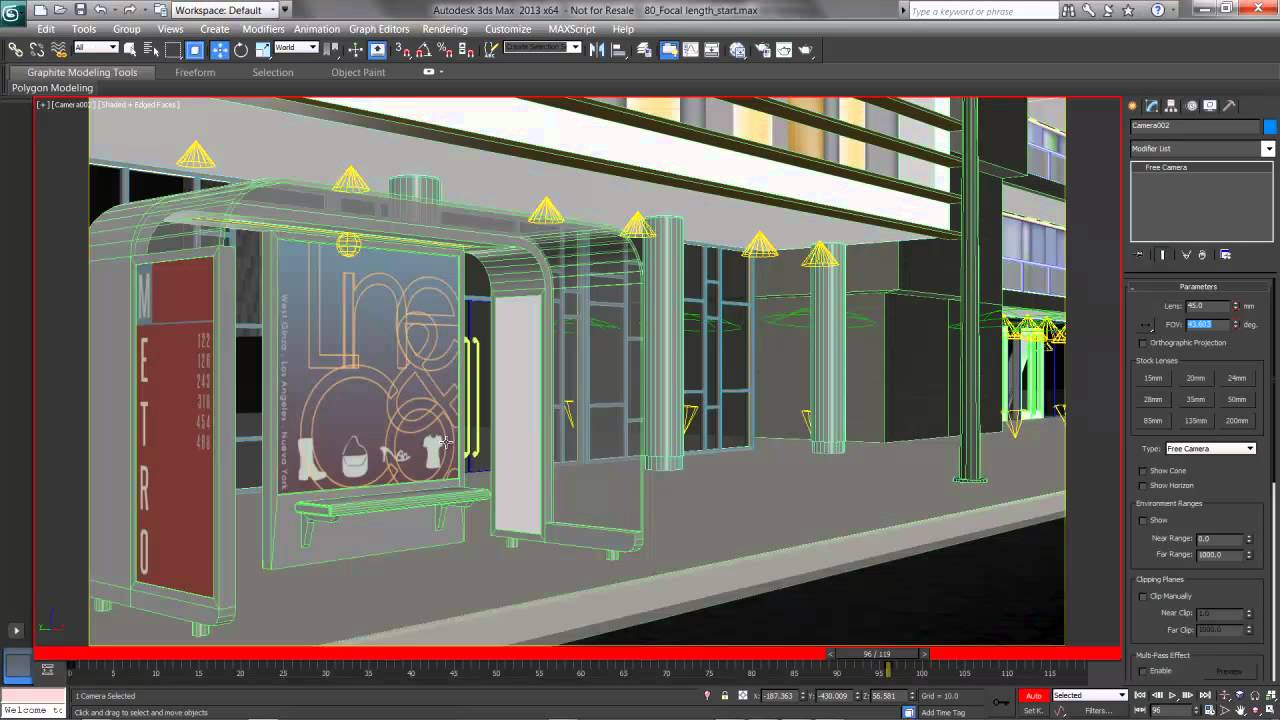Toggle Set Key mode button
1280x720 pixels.
coord(1034,711)
